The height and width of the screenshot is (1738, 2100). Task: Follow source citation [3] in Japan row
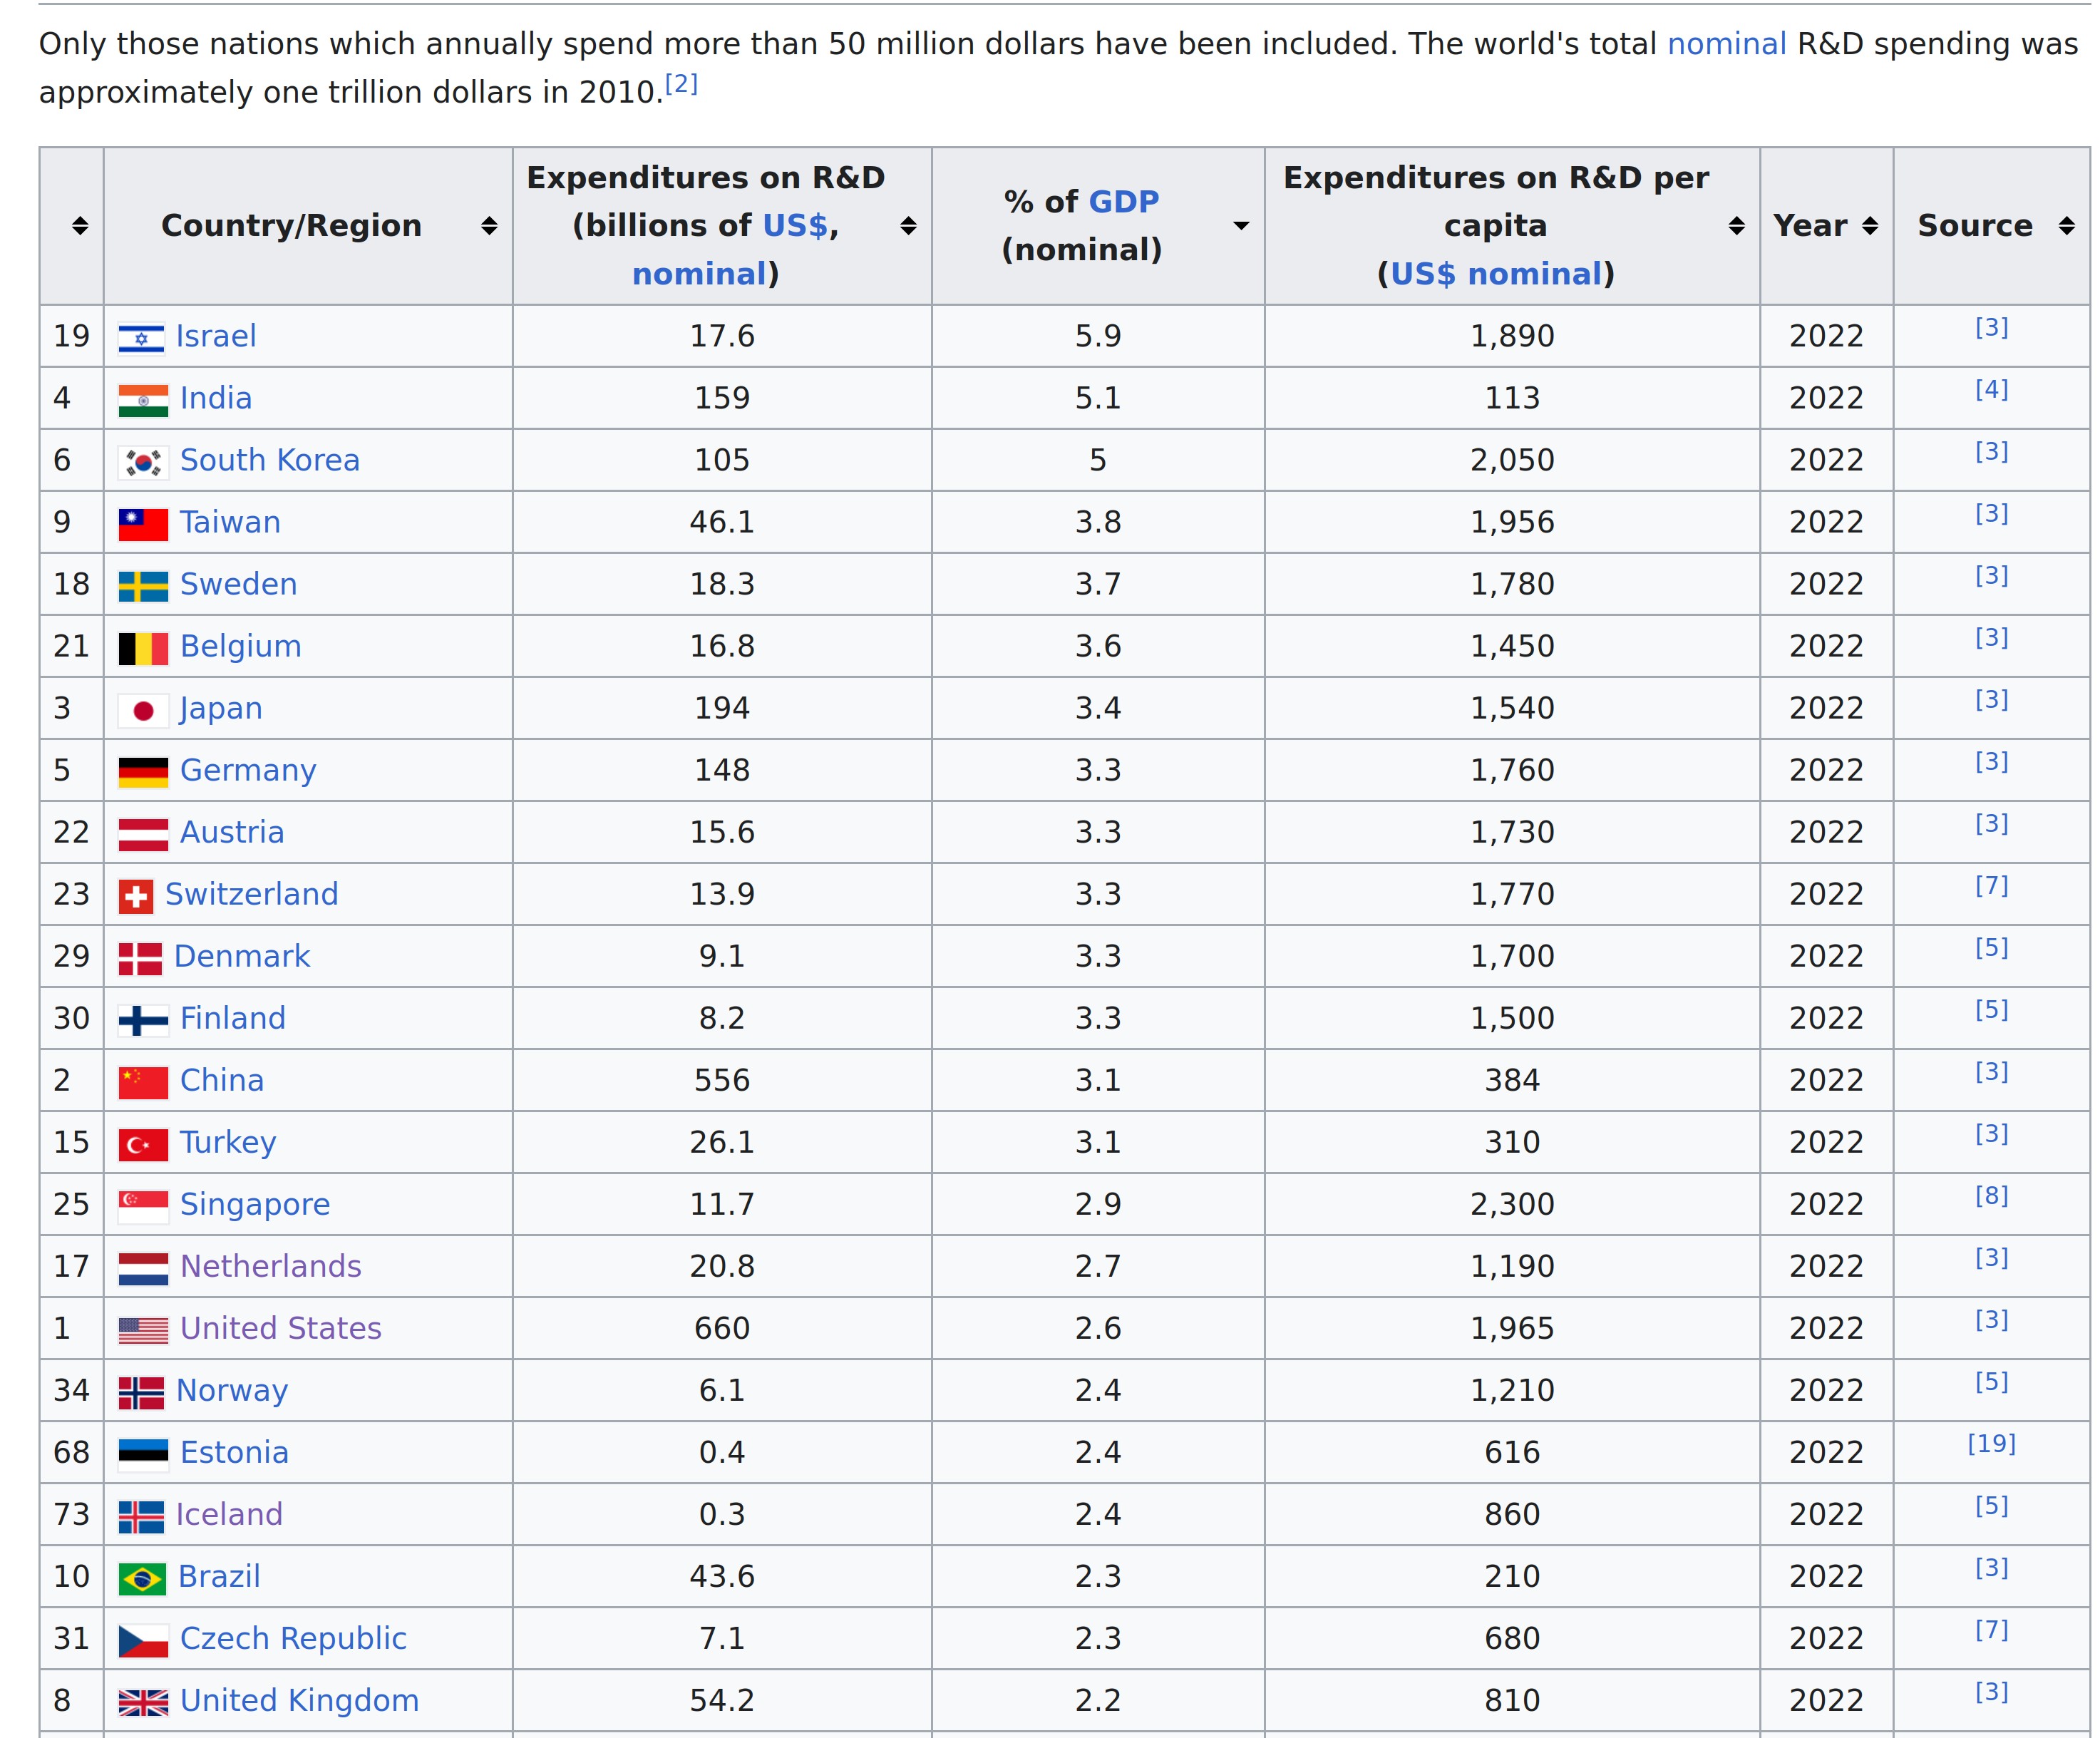tap(1991, 700)
